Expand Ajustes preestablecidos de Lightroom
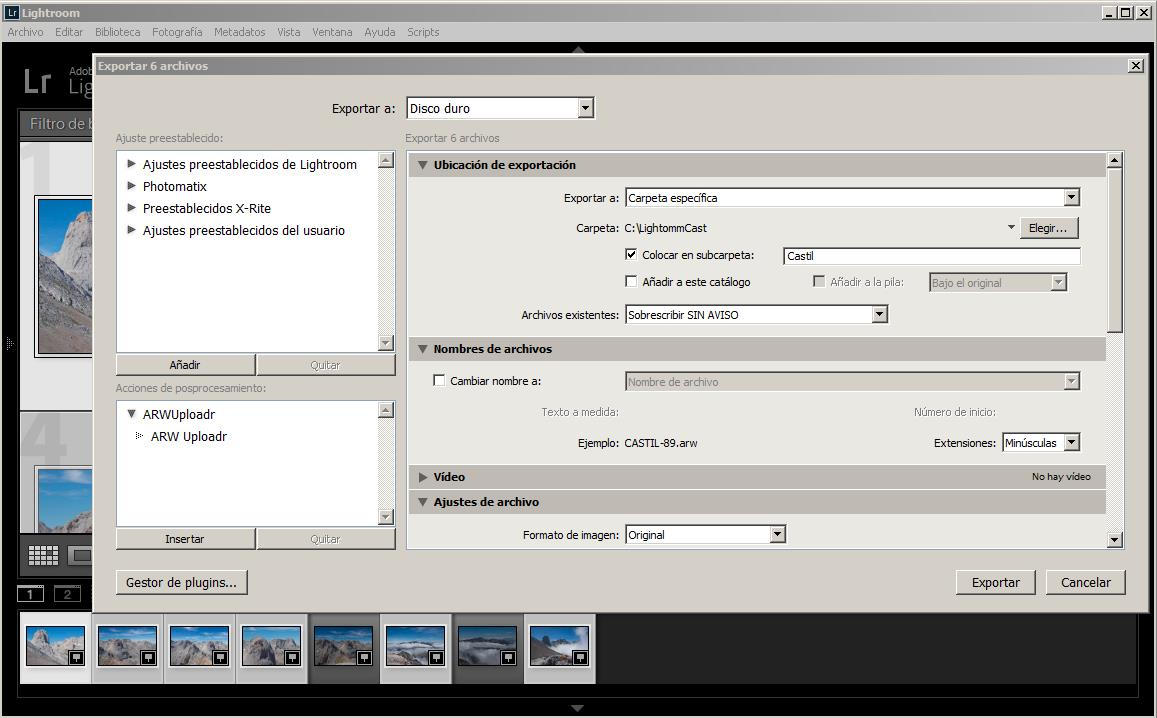1157x718 pixels. point(131,164)
